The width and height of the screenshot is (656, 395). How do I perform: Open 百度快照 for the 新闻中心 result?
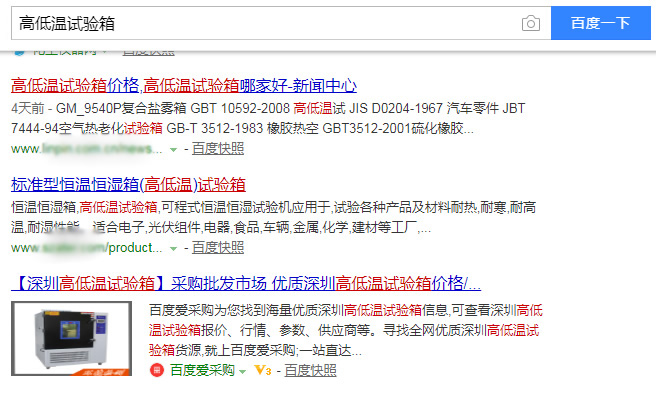(218, 149)
